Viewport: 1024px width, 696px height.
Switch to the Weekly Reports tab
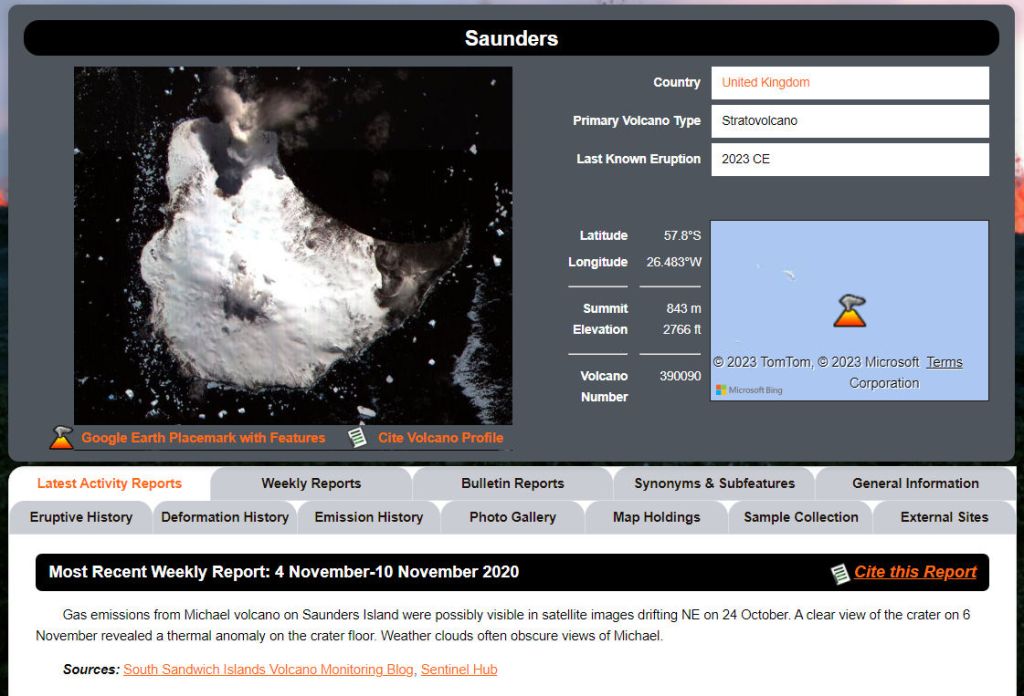click(x=311, y=483)
